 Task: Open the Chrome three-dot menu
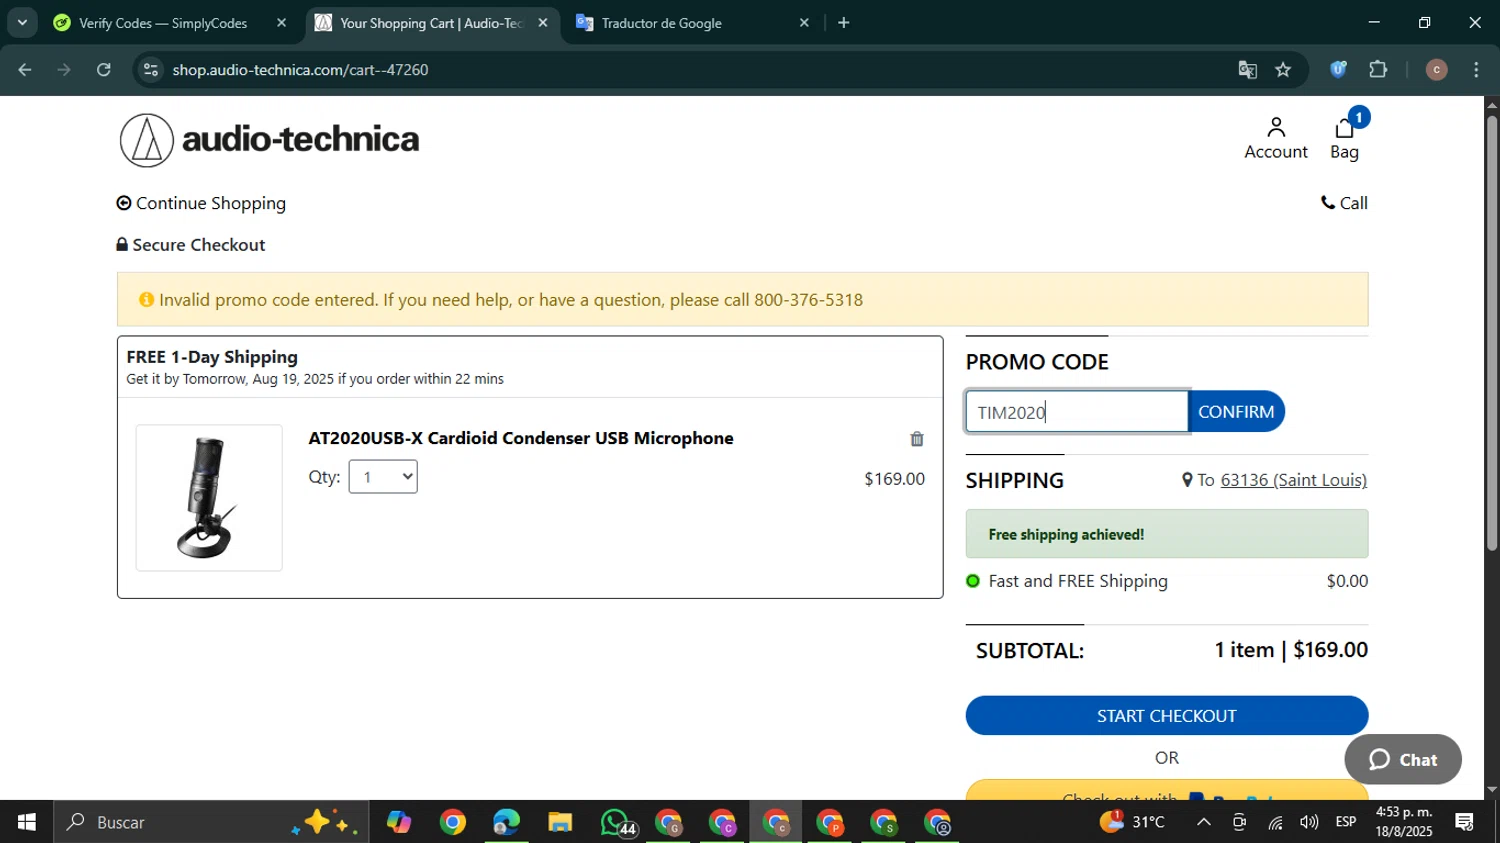click(1476, 70)
